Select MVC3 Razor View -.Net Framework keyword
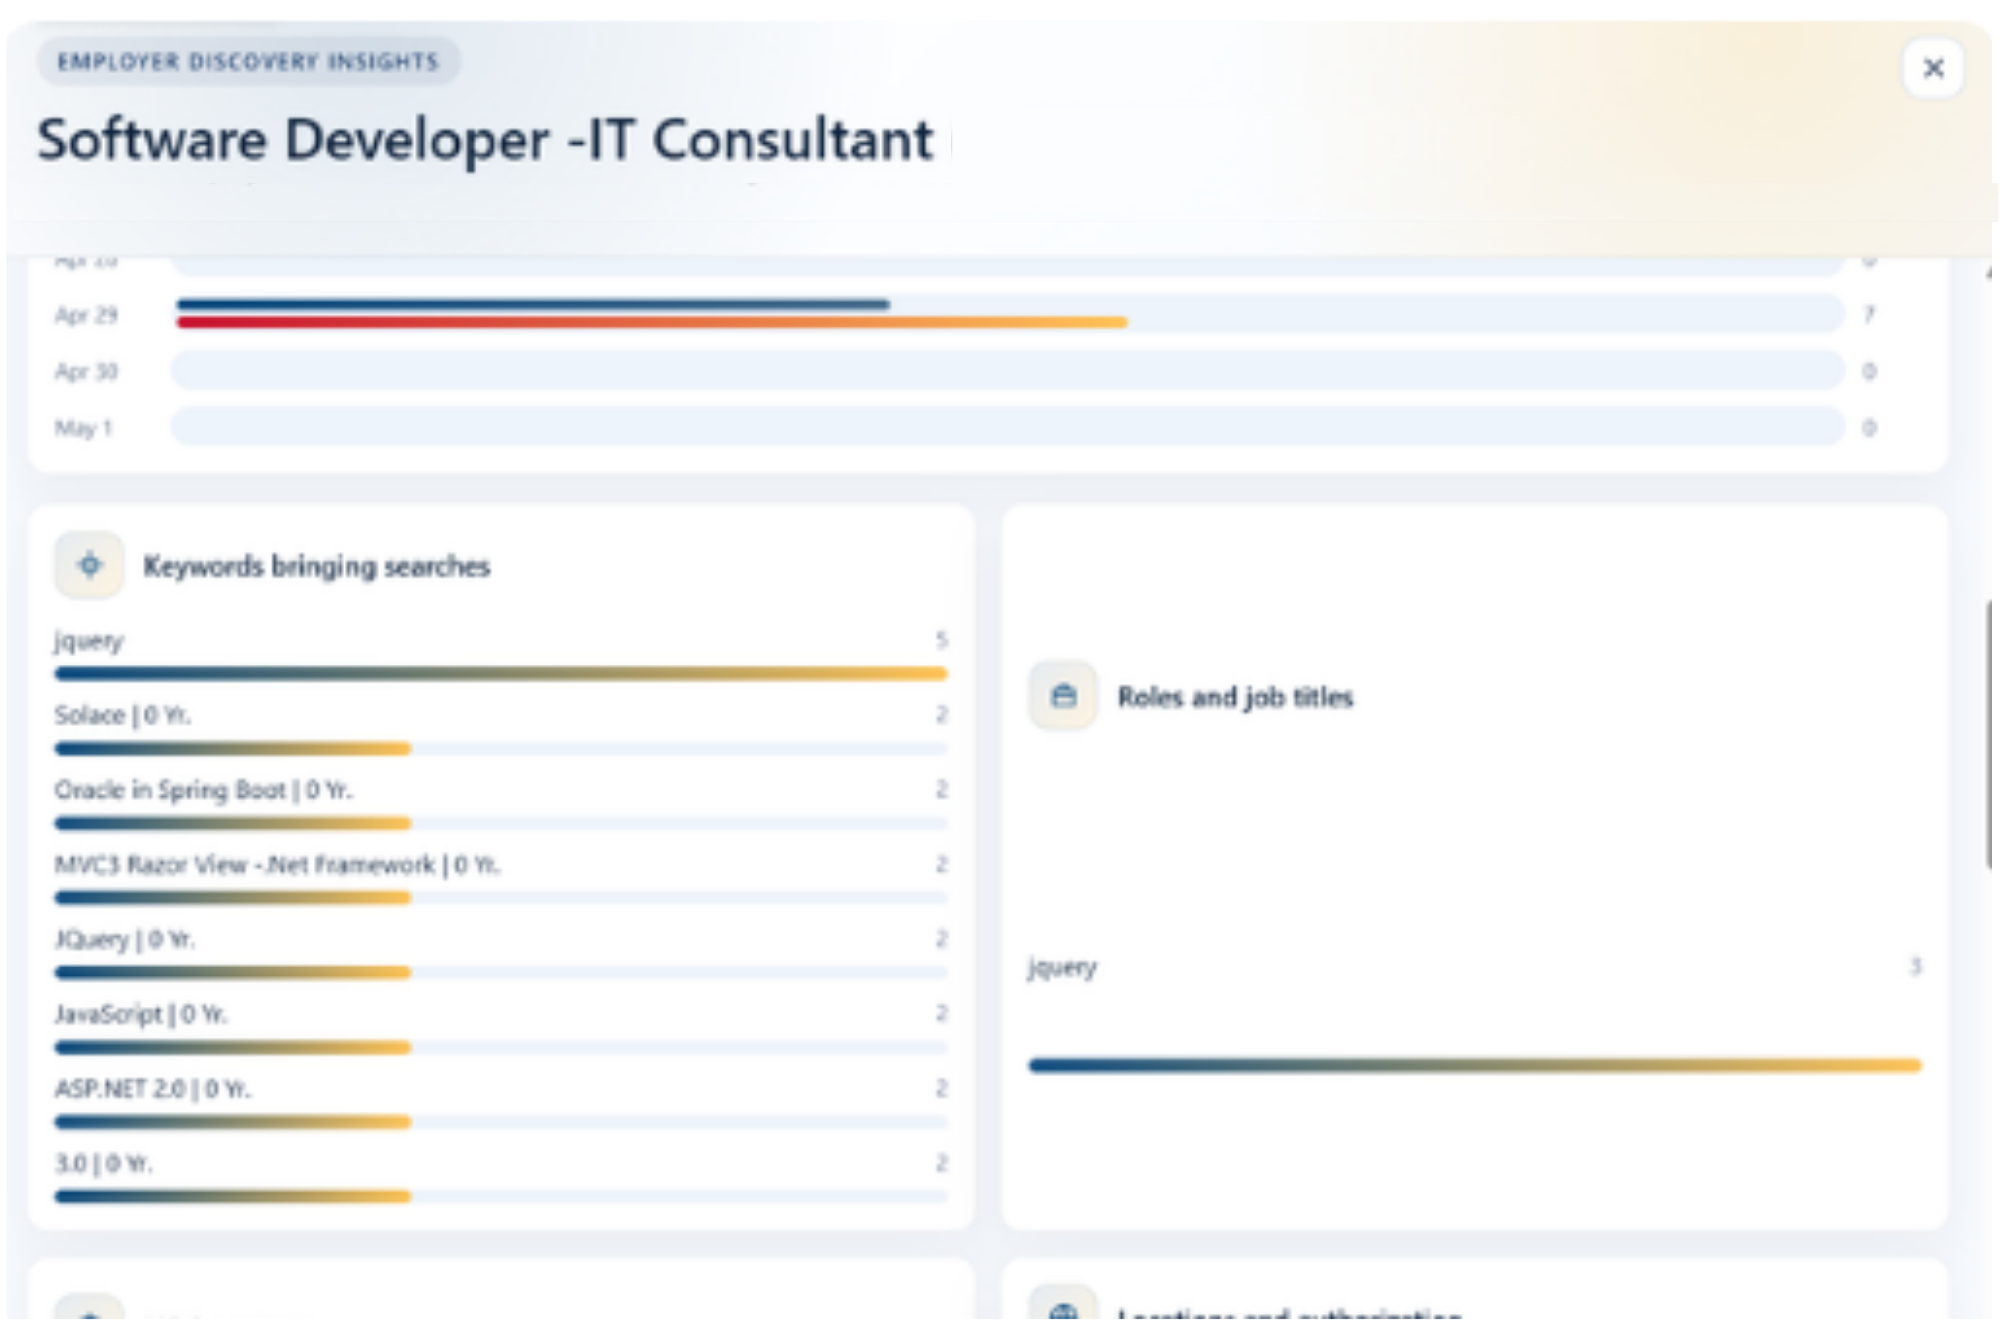The height and width of the screenshot is (1325, 2000). 277,864
